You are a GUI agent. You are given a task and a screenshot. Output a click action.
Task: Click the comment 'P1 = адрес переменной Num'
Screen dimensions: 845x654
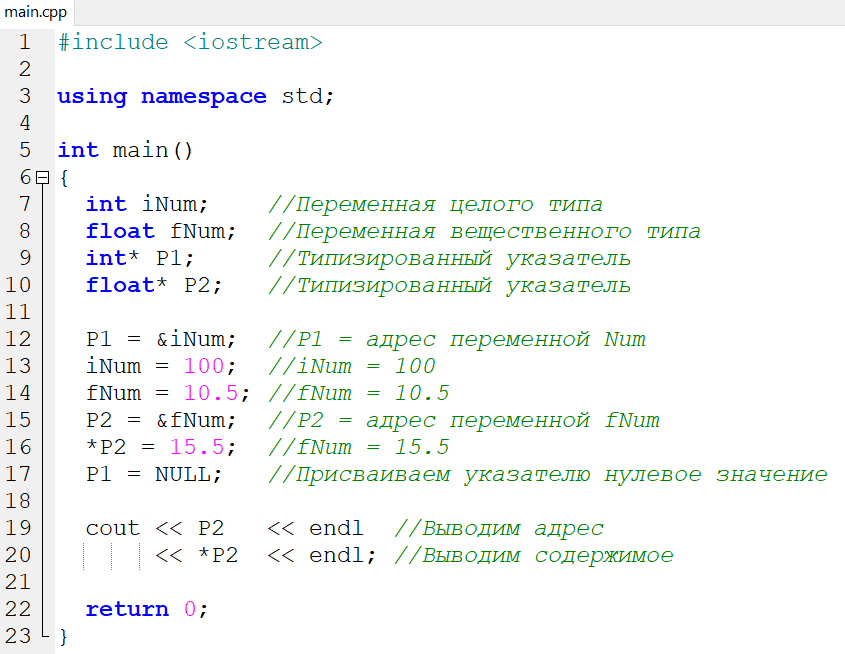coord(457,339)
